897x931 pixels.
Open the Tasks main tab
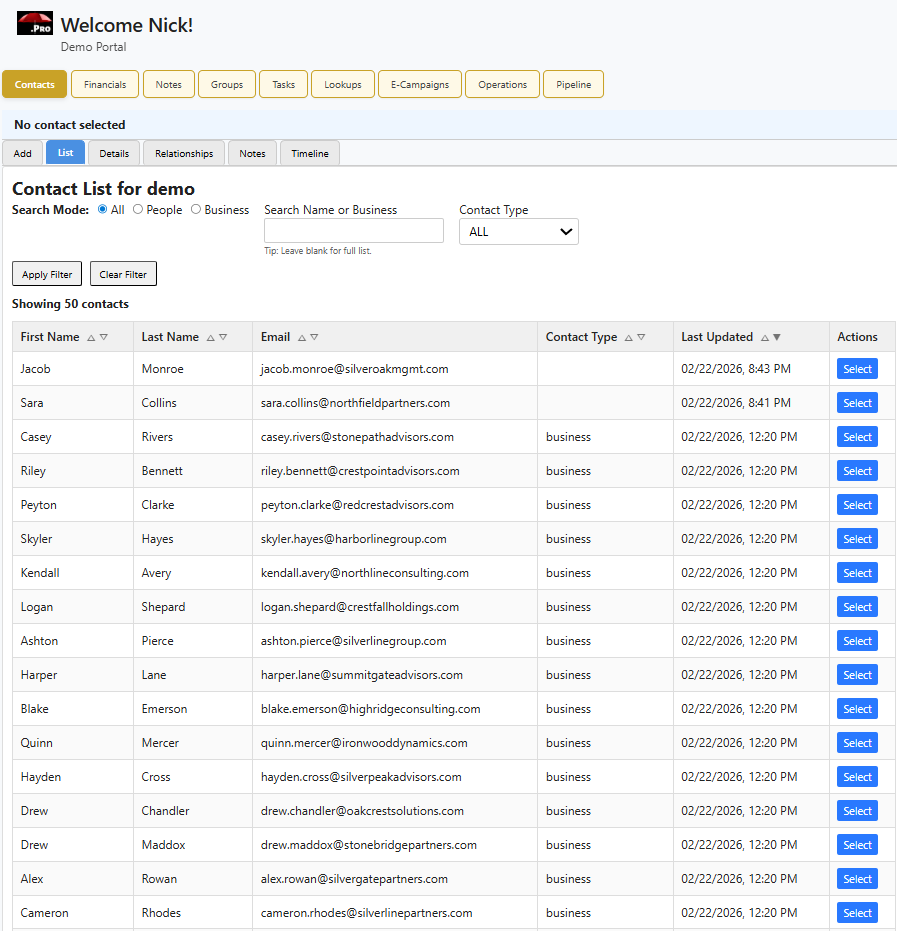284,84
